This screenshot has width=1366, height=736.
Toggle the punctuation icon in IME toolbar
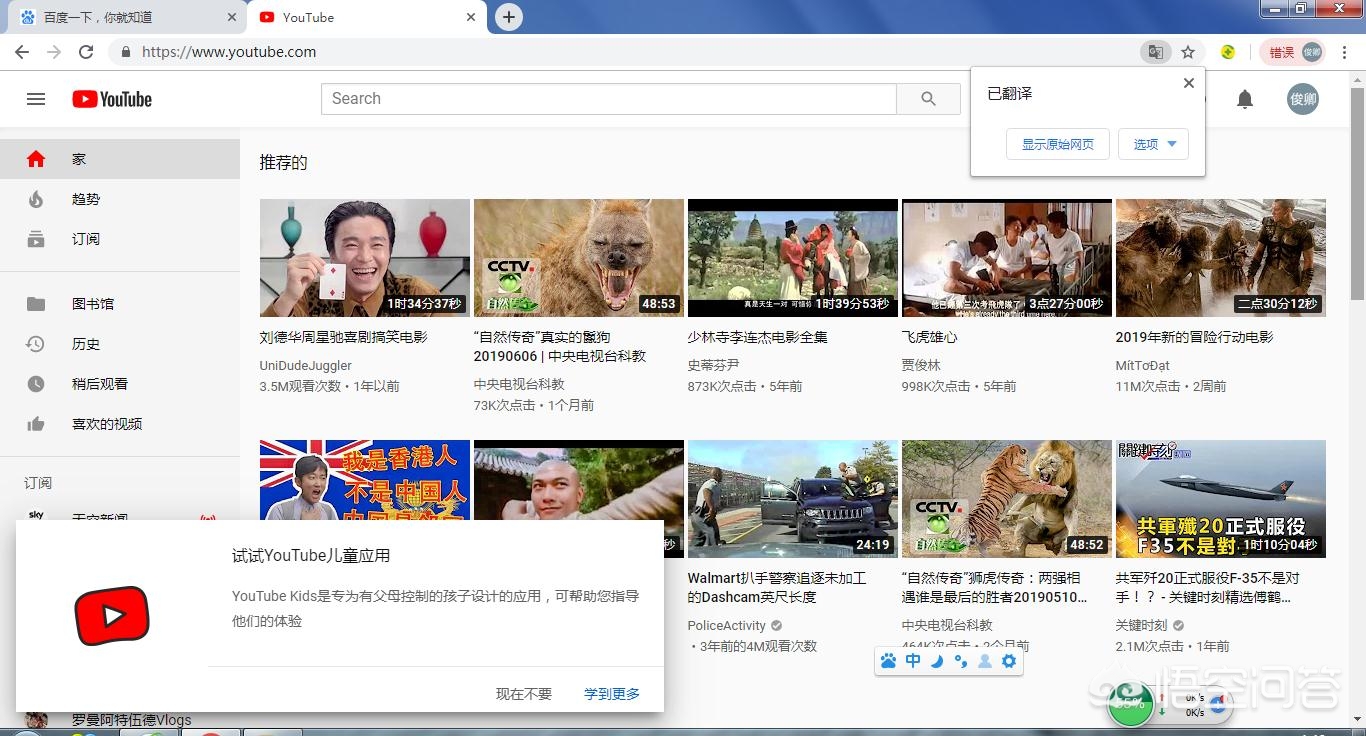tap(961, 661)
